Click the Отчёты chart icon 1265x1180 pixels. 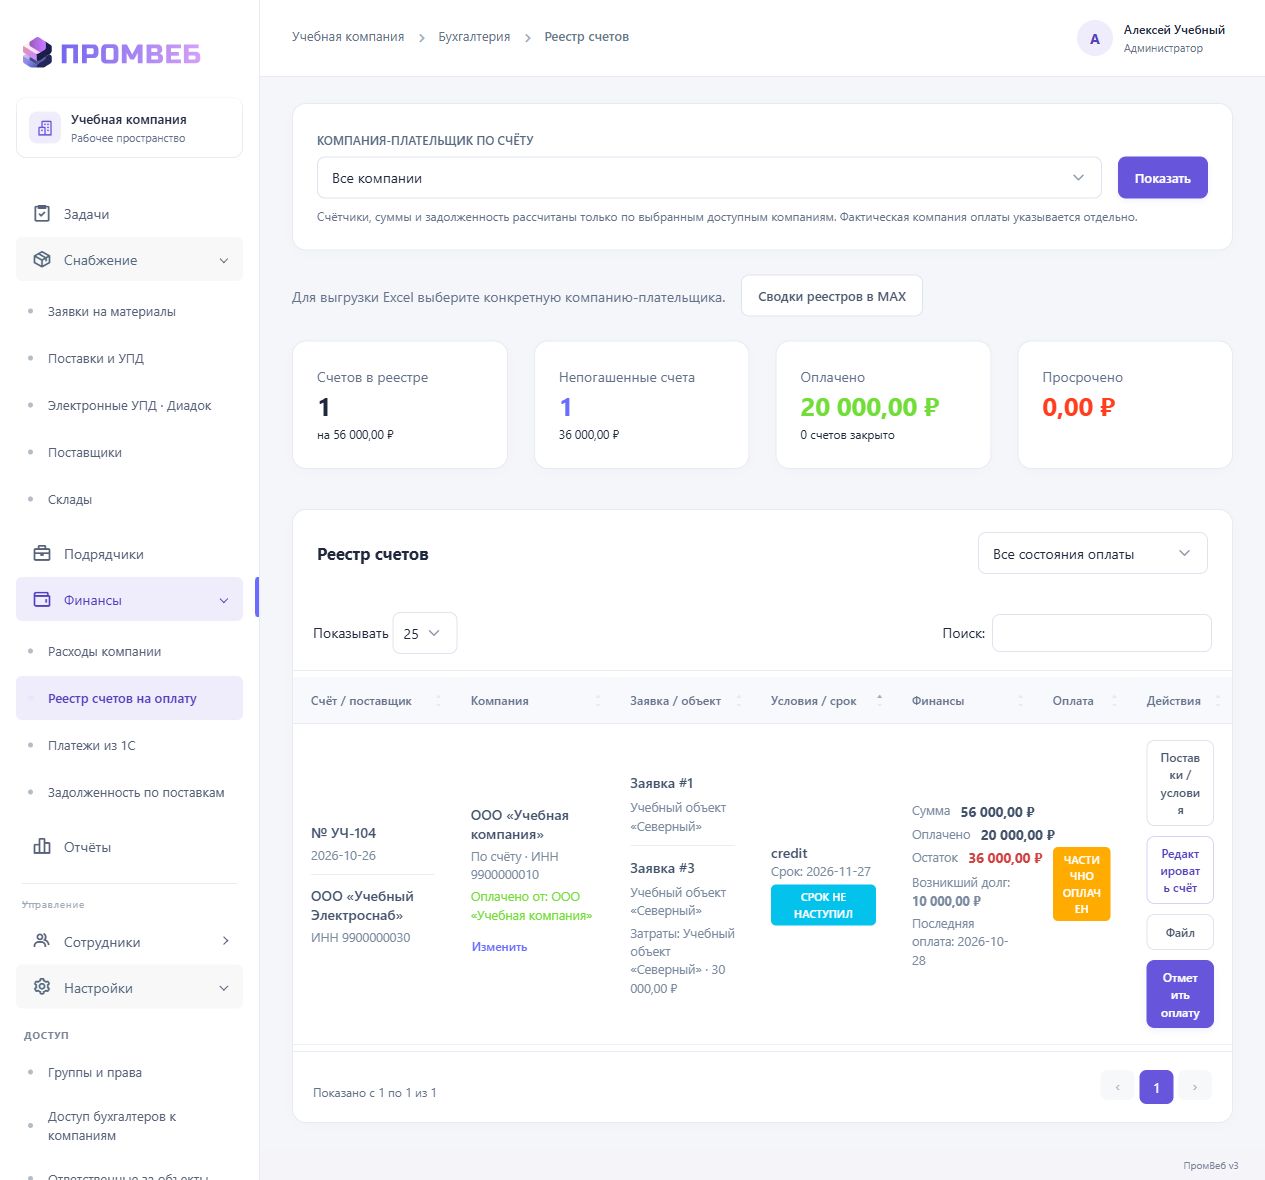pos(42,847)
